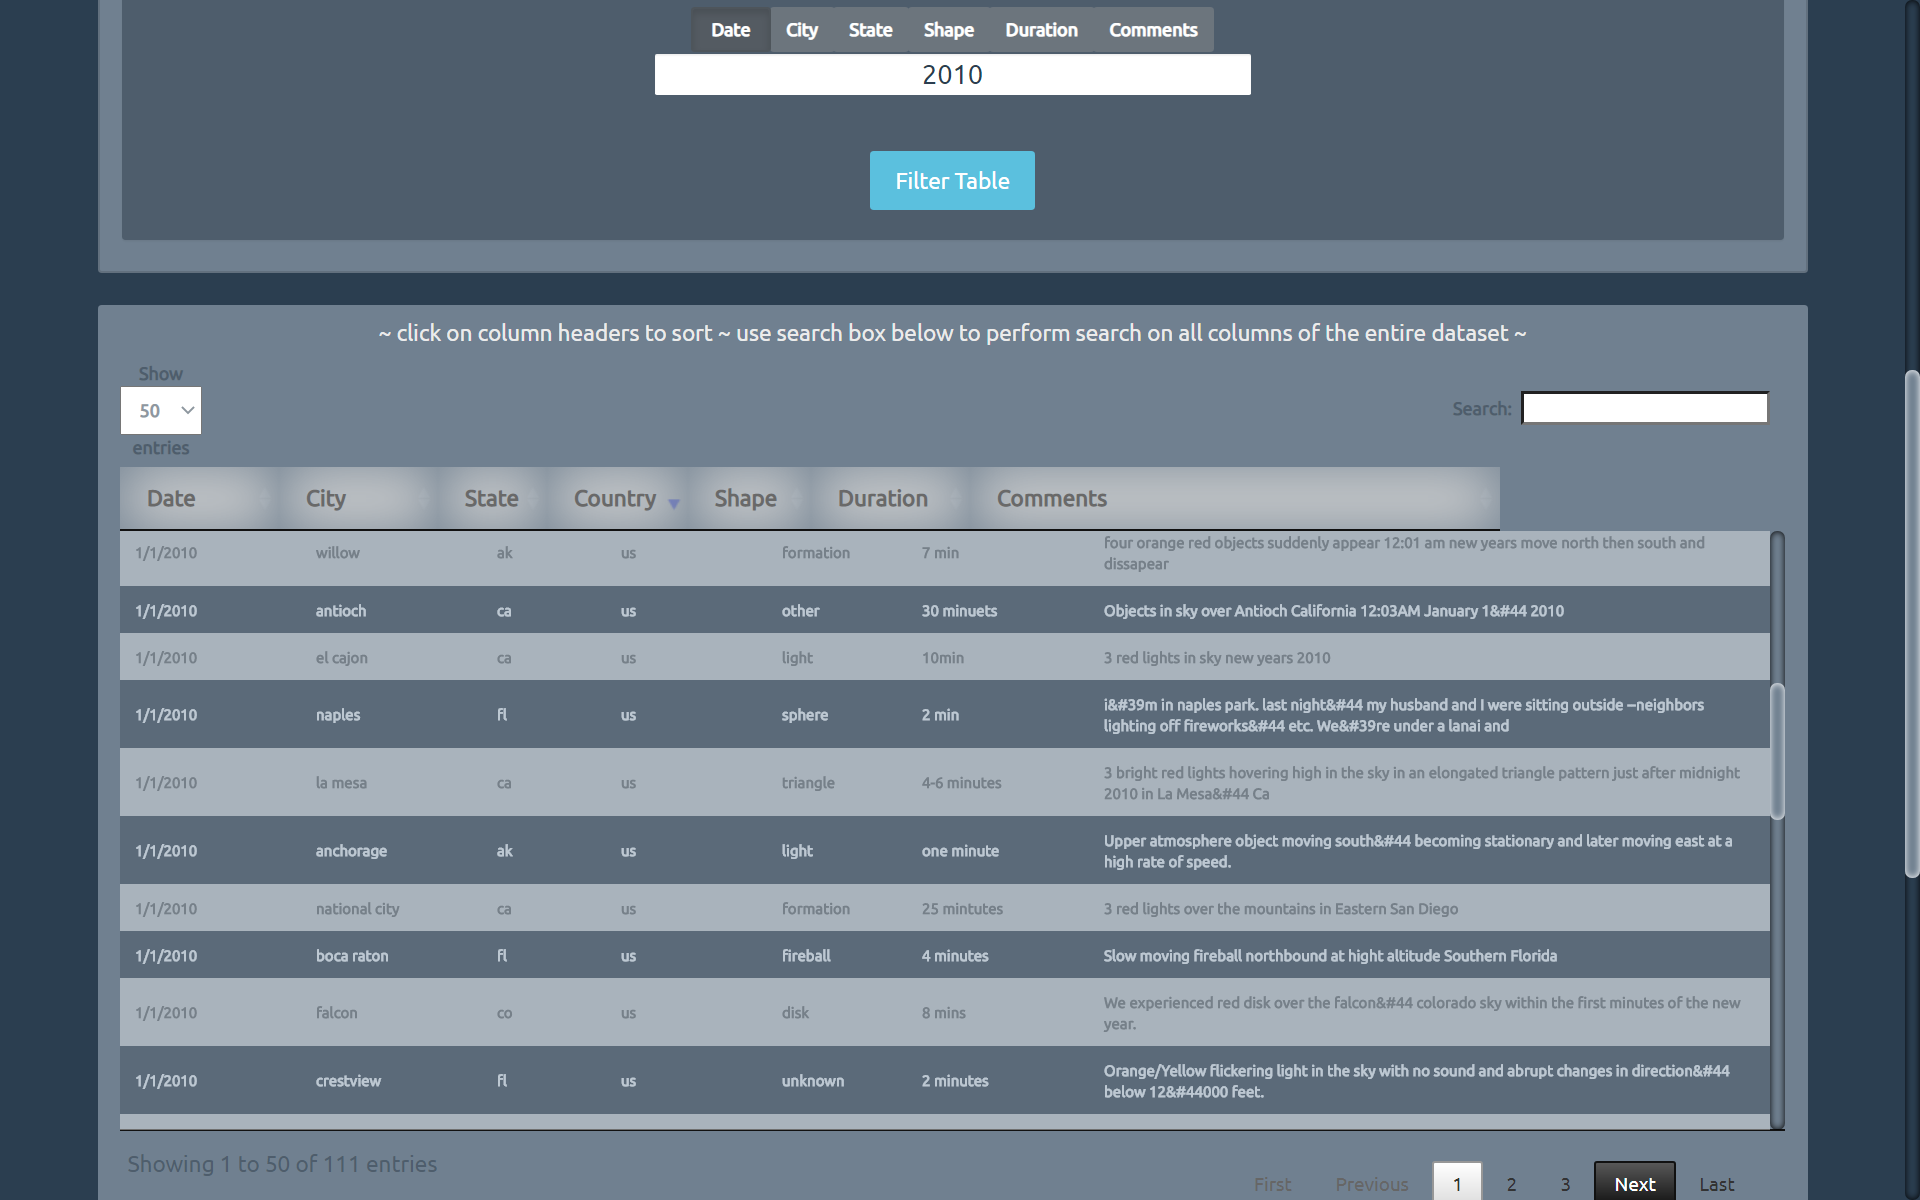The width and height of the screenshot is (1920, 1200).
Task: Jump to the Last results page
Action: click(1716, 1183)
